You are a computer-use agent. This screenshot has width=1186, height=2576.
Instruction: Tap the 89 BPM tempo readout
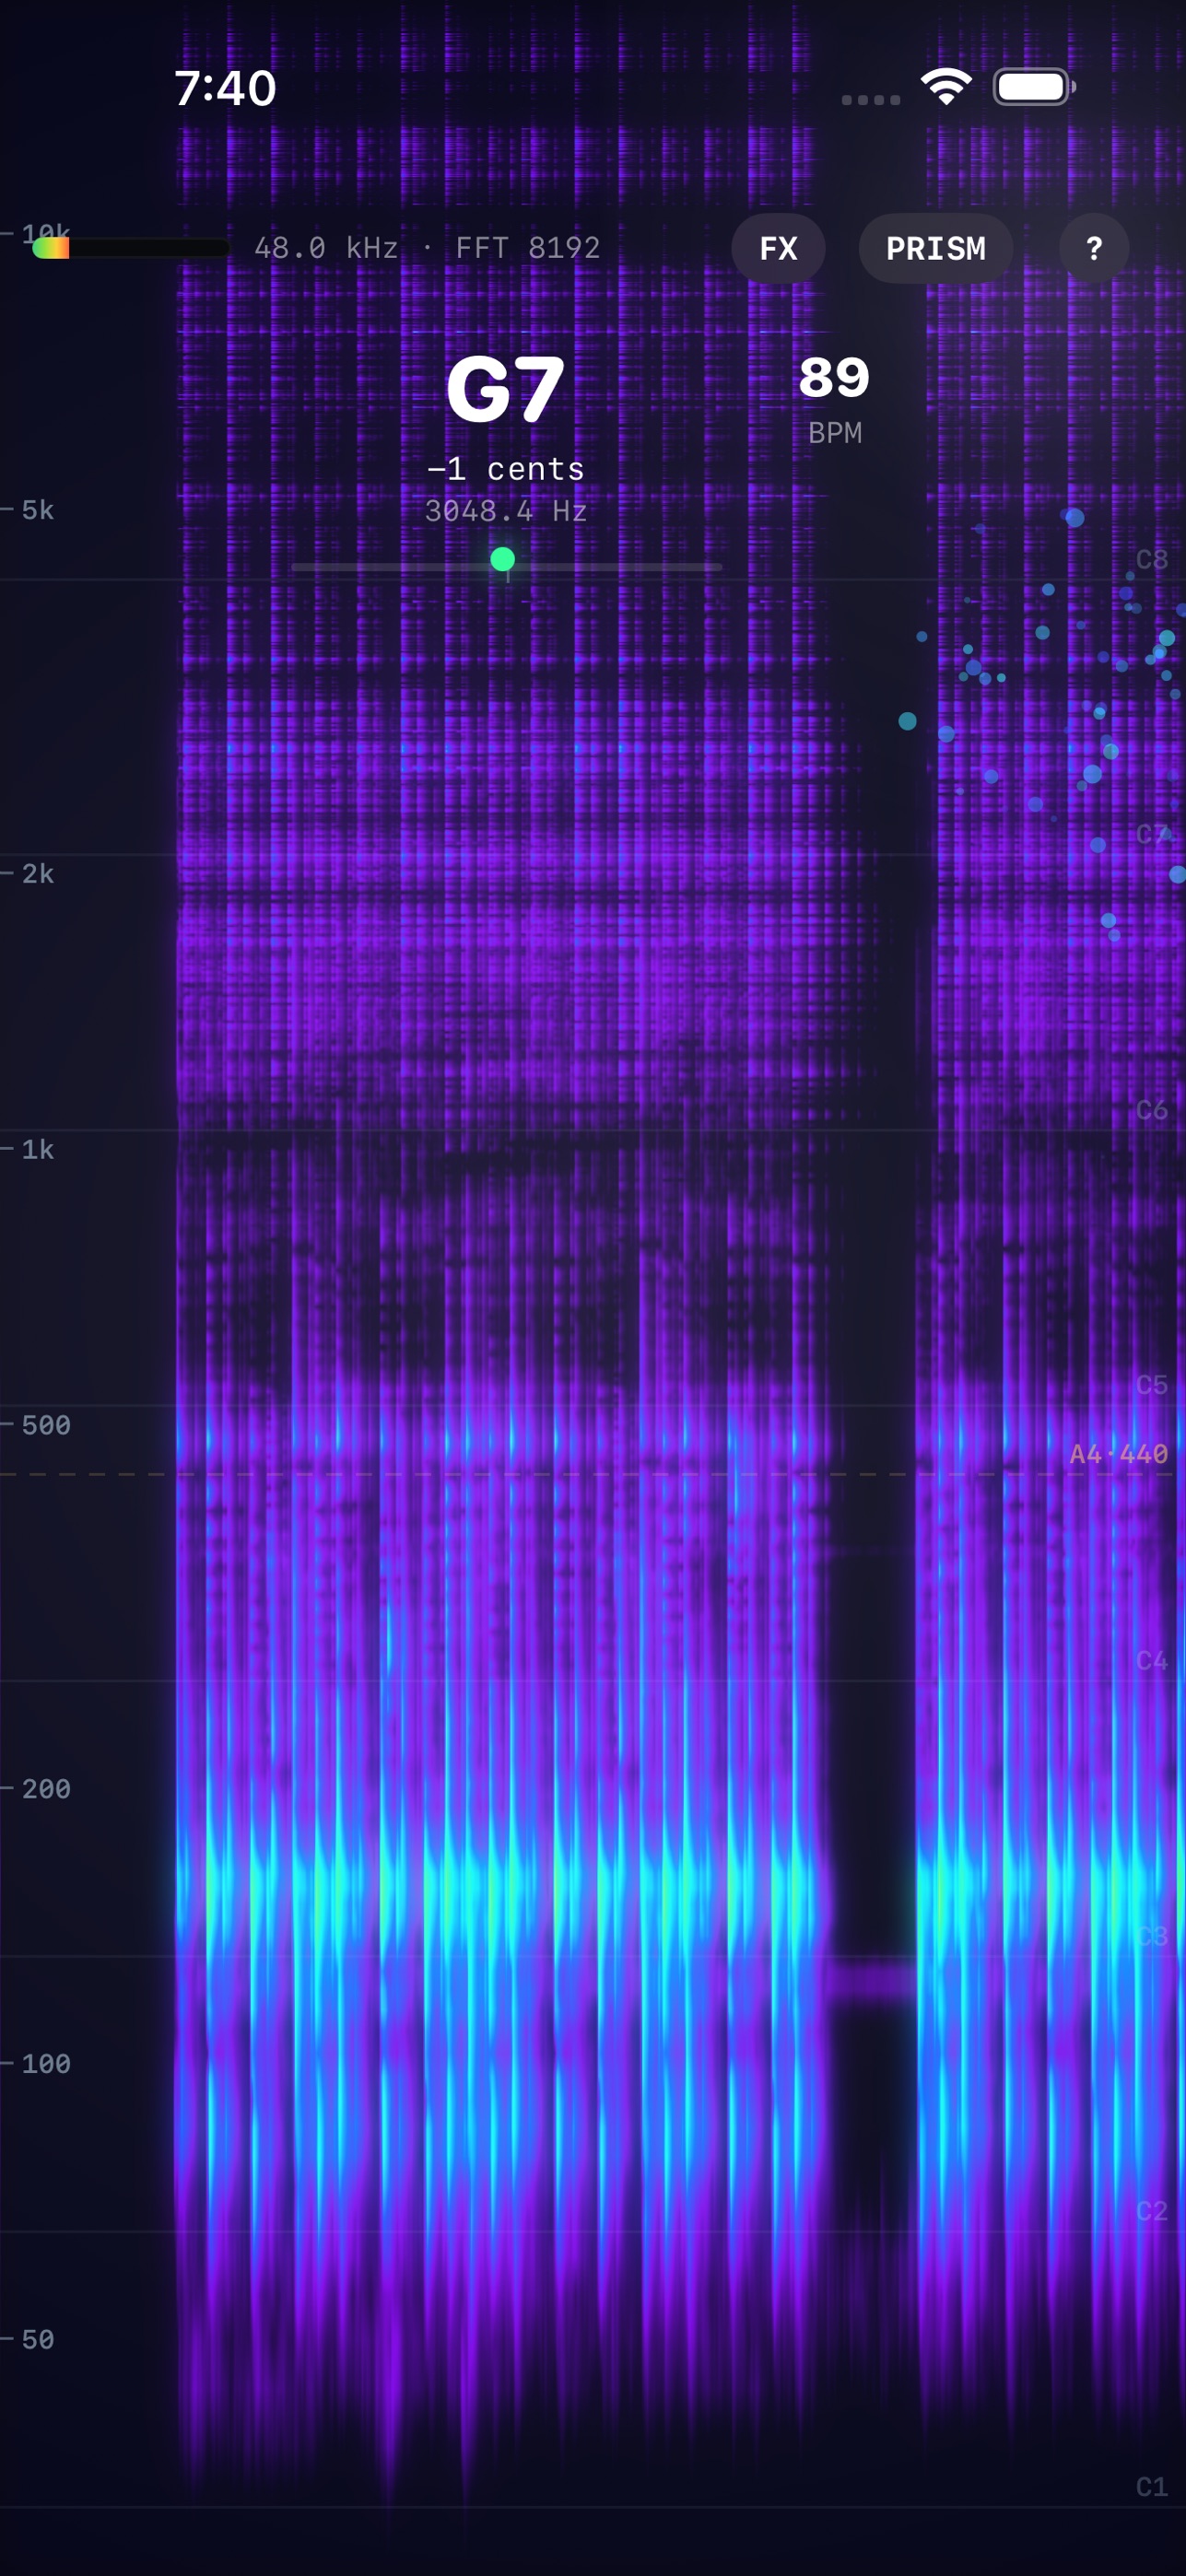pyautogui.click(x=835, y=378)
